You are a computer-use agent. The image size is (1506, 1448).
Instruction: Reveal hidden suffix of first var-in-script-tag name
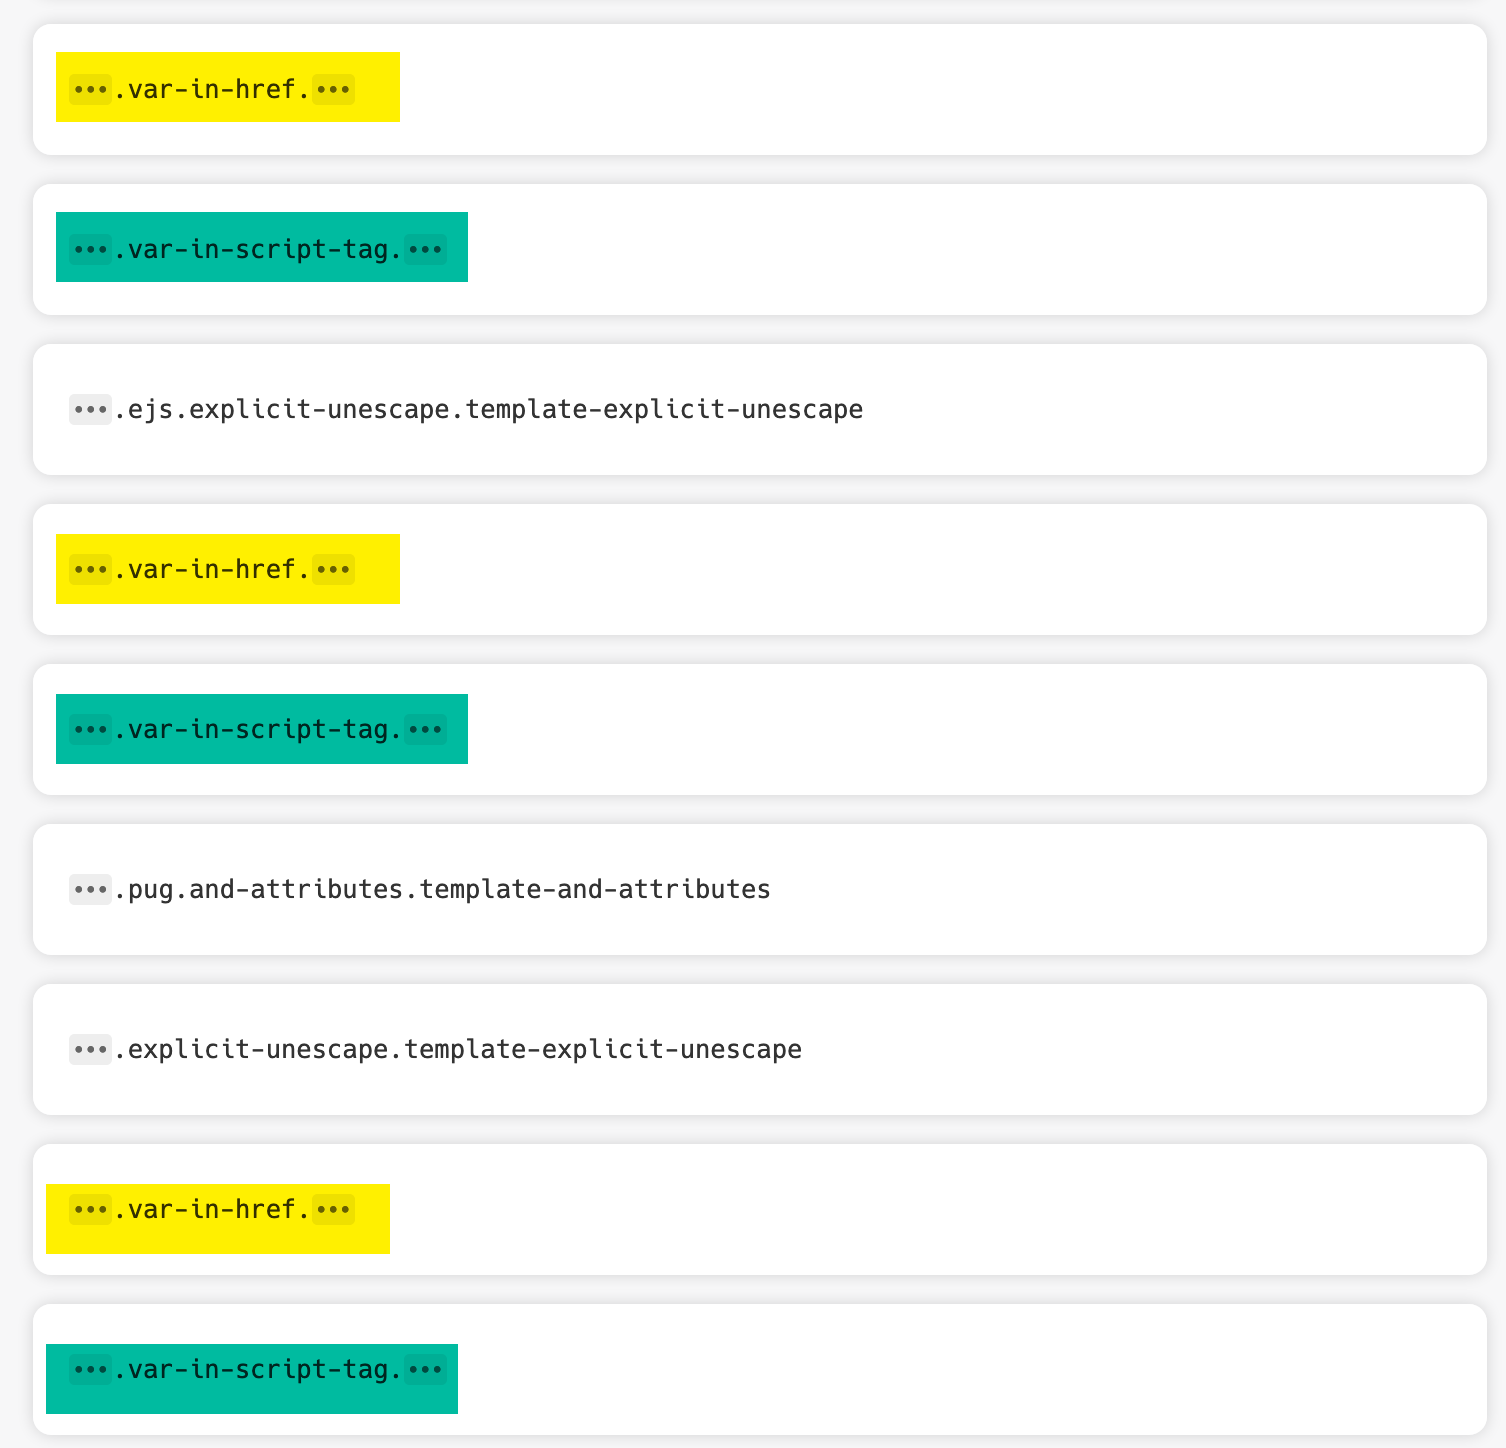tap(424, 248)
